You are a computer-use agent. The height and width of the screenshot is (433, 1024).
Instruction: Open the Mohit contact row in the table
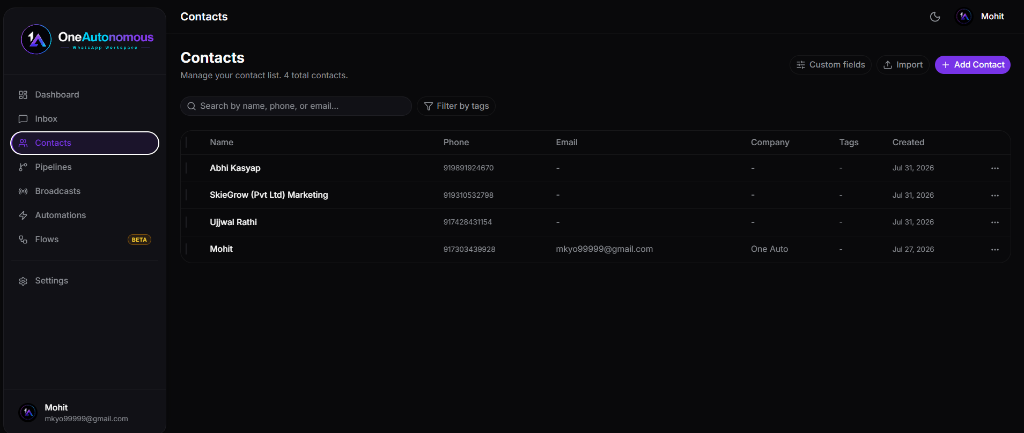(x=596, y=249)
